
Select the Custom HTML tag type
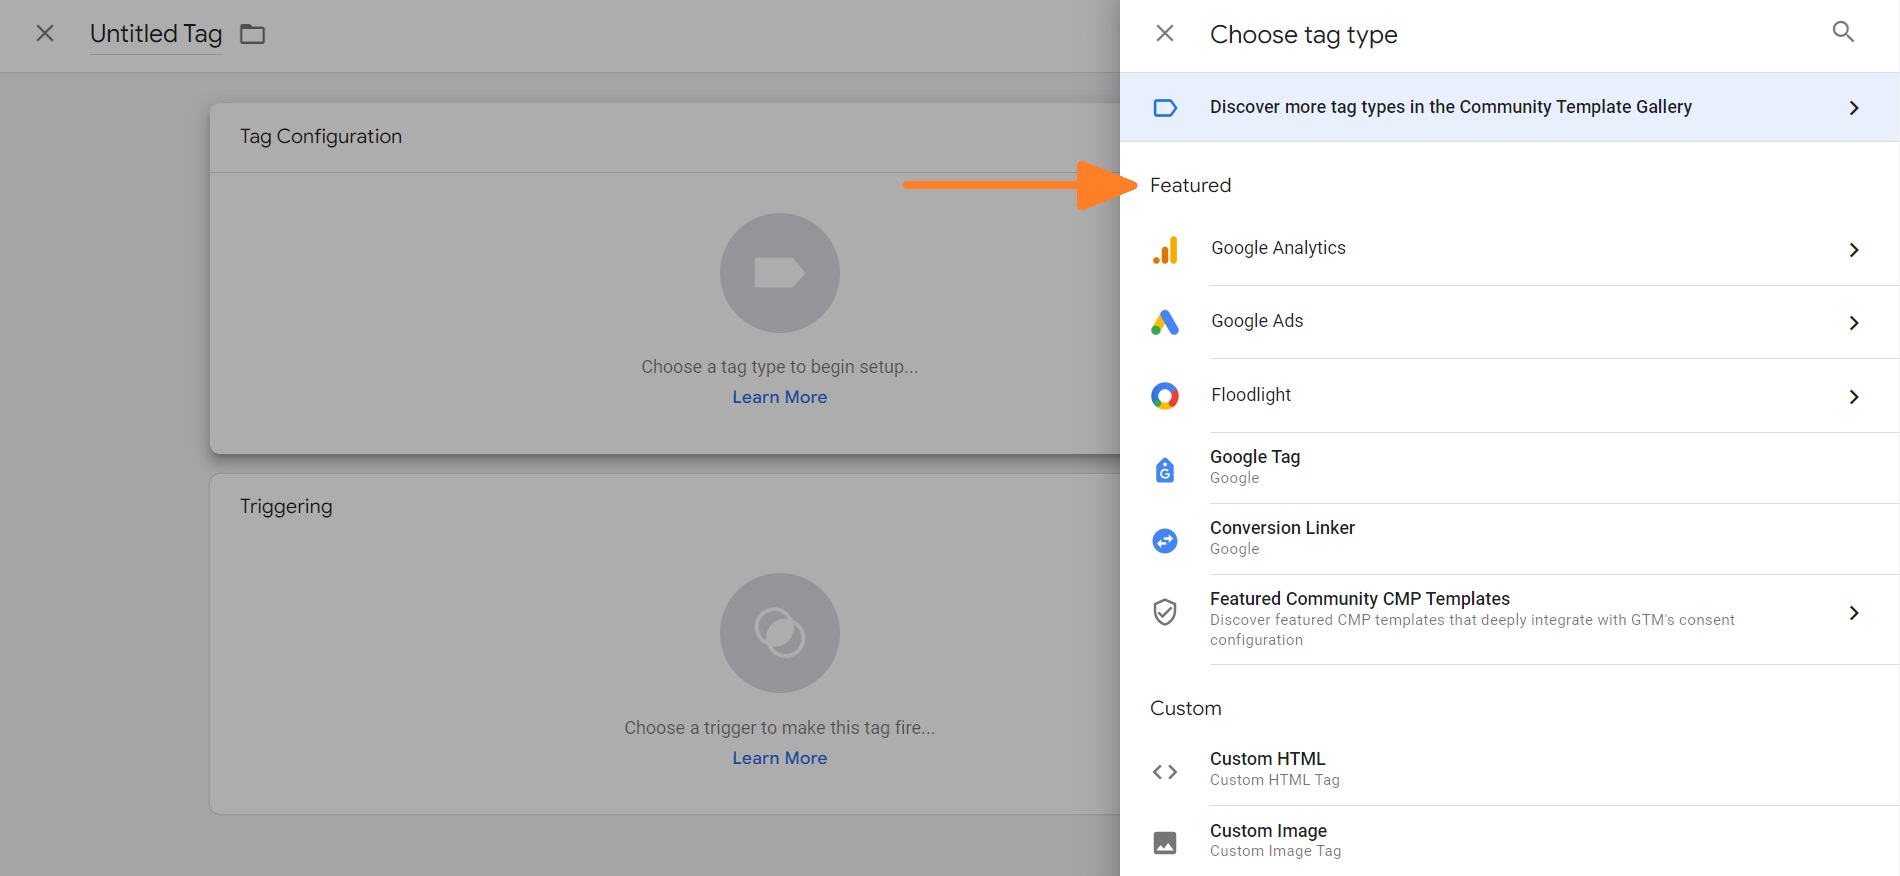point(1510,770)
